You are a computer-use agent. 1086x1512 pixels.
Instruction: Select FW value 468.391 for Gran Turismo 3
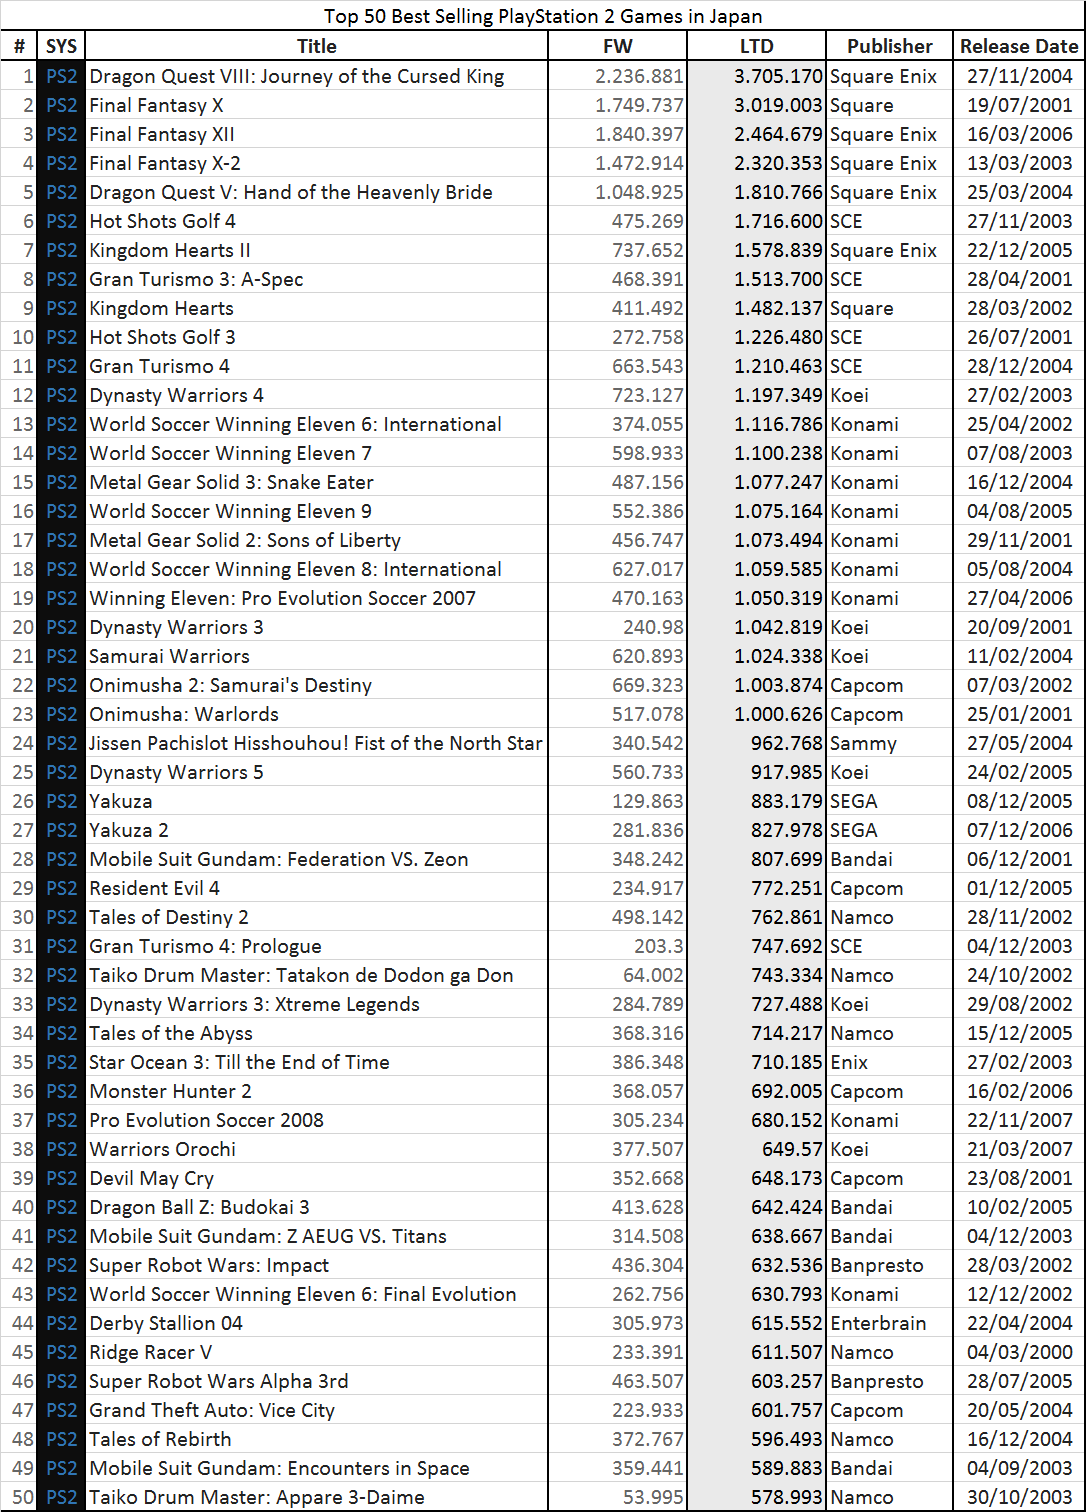(648, 279)
